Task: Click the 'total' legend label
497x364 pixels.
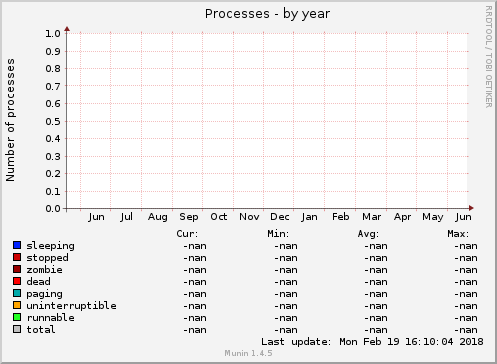Action: [41, 330]
